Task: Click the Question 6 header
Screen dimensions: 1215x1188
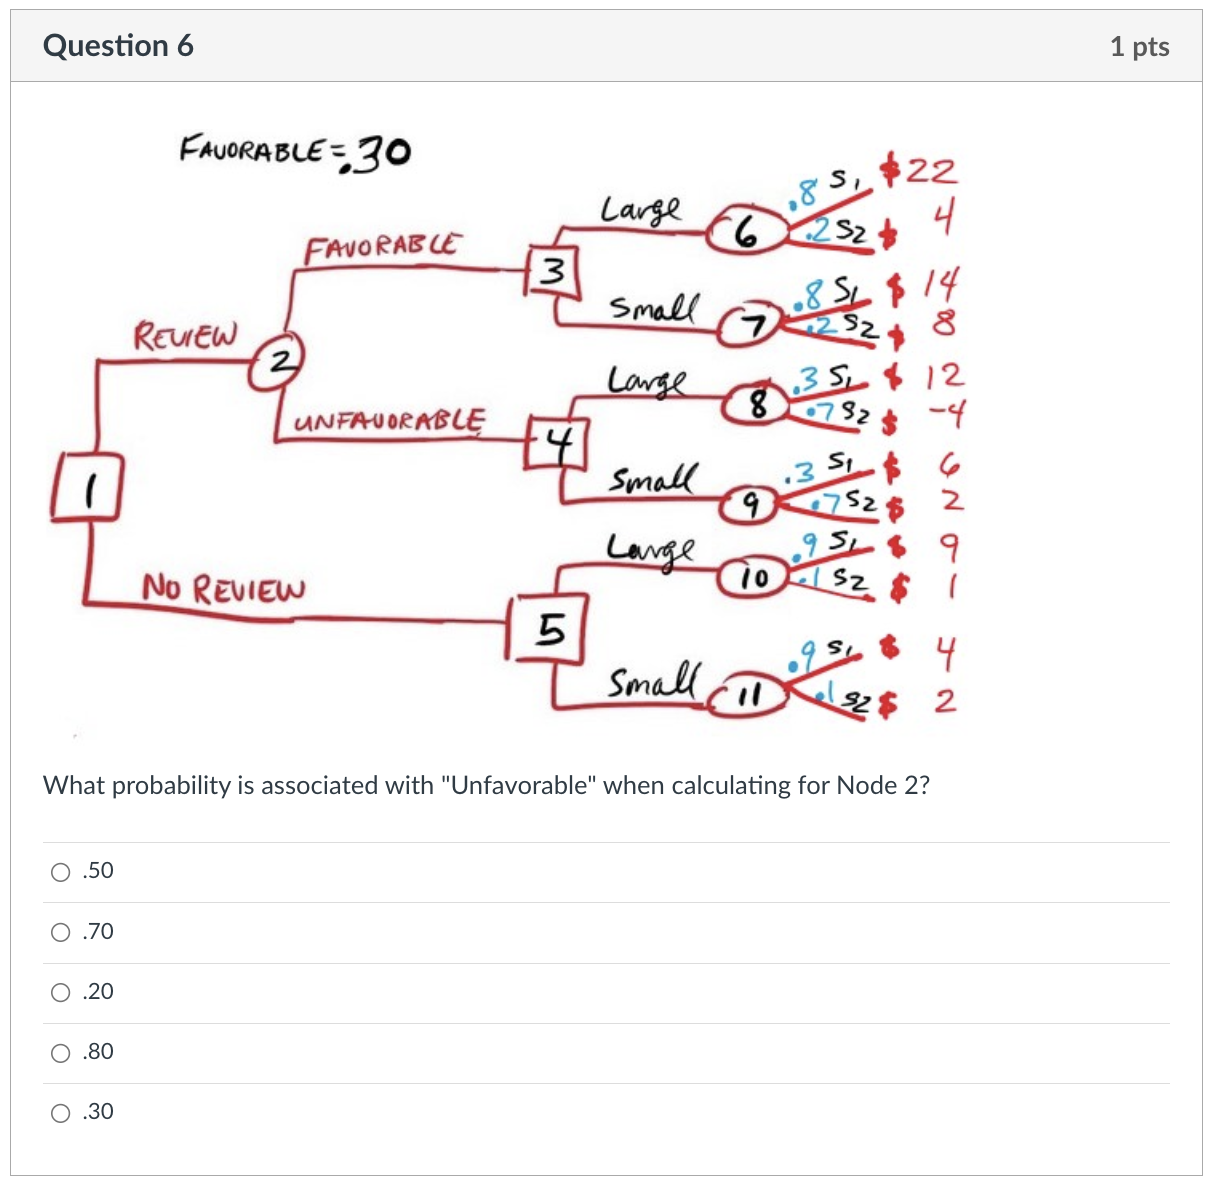Action: point(117,45)
